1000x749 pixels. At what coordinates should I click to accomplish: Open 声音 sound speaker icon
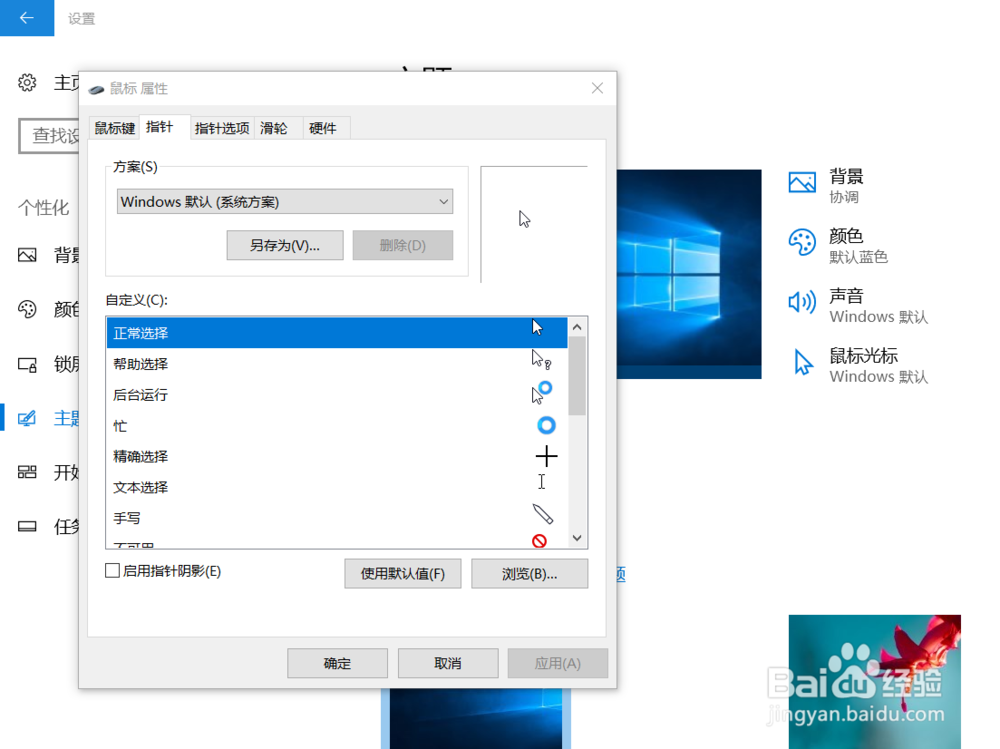tap(802, 301)
